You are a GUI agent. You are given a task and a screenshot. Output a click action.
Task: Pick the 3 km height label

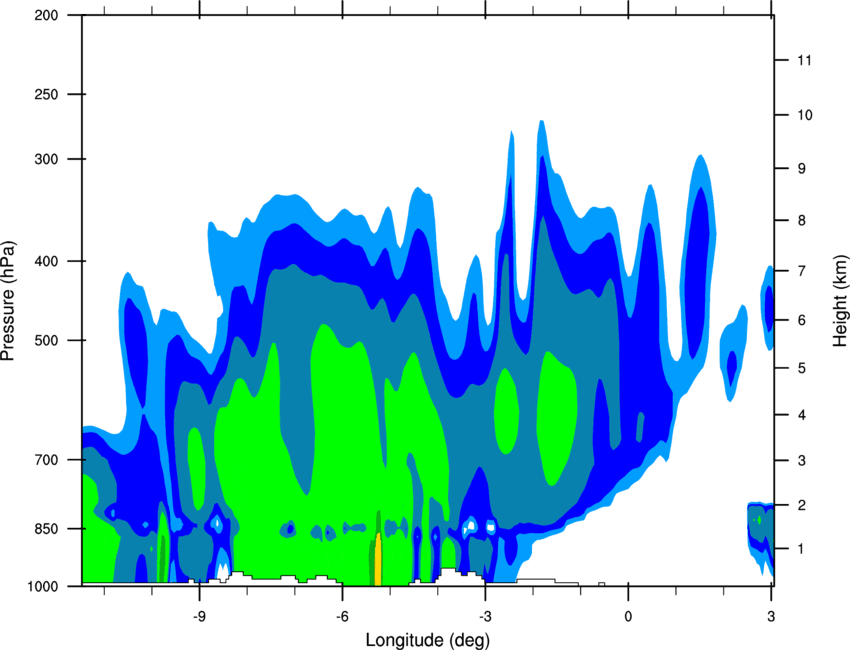[x=802, y=461]
